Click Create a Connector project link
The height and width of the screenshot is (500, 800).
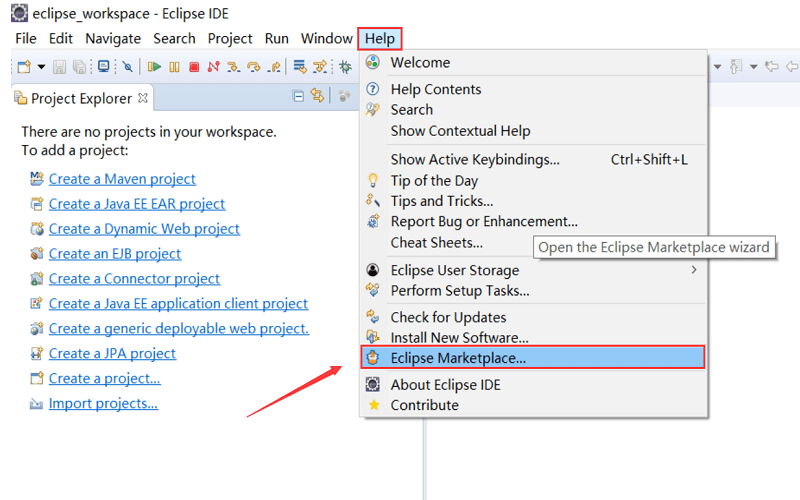[x=134, y=279]
